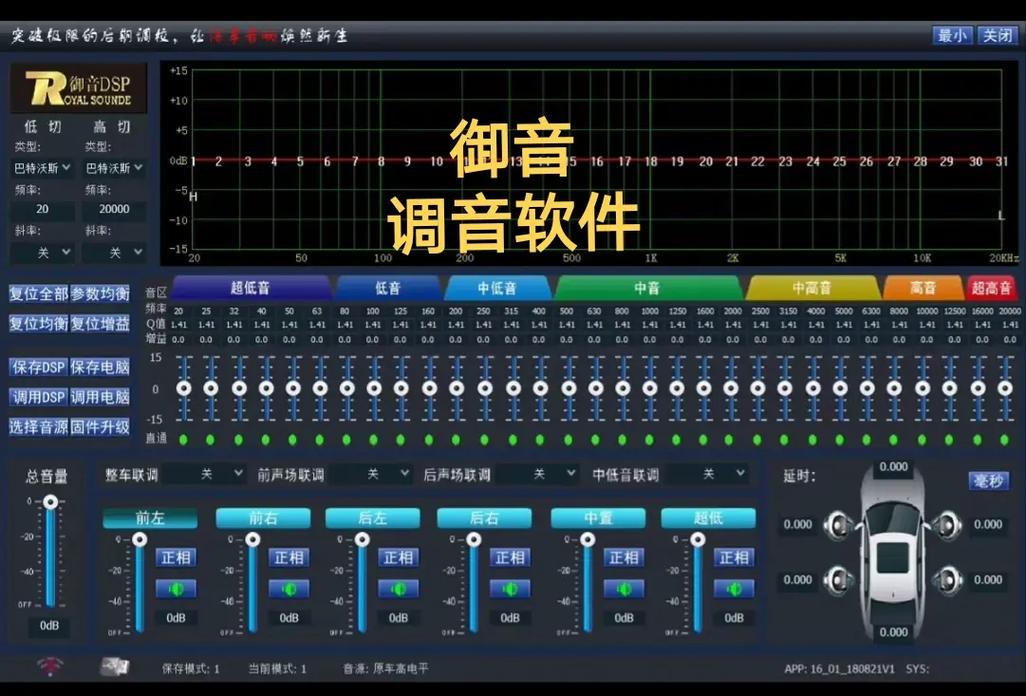
Task: Toggle 直通 bypass dot for 20 Hz band
Action: click(183, 440)
